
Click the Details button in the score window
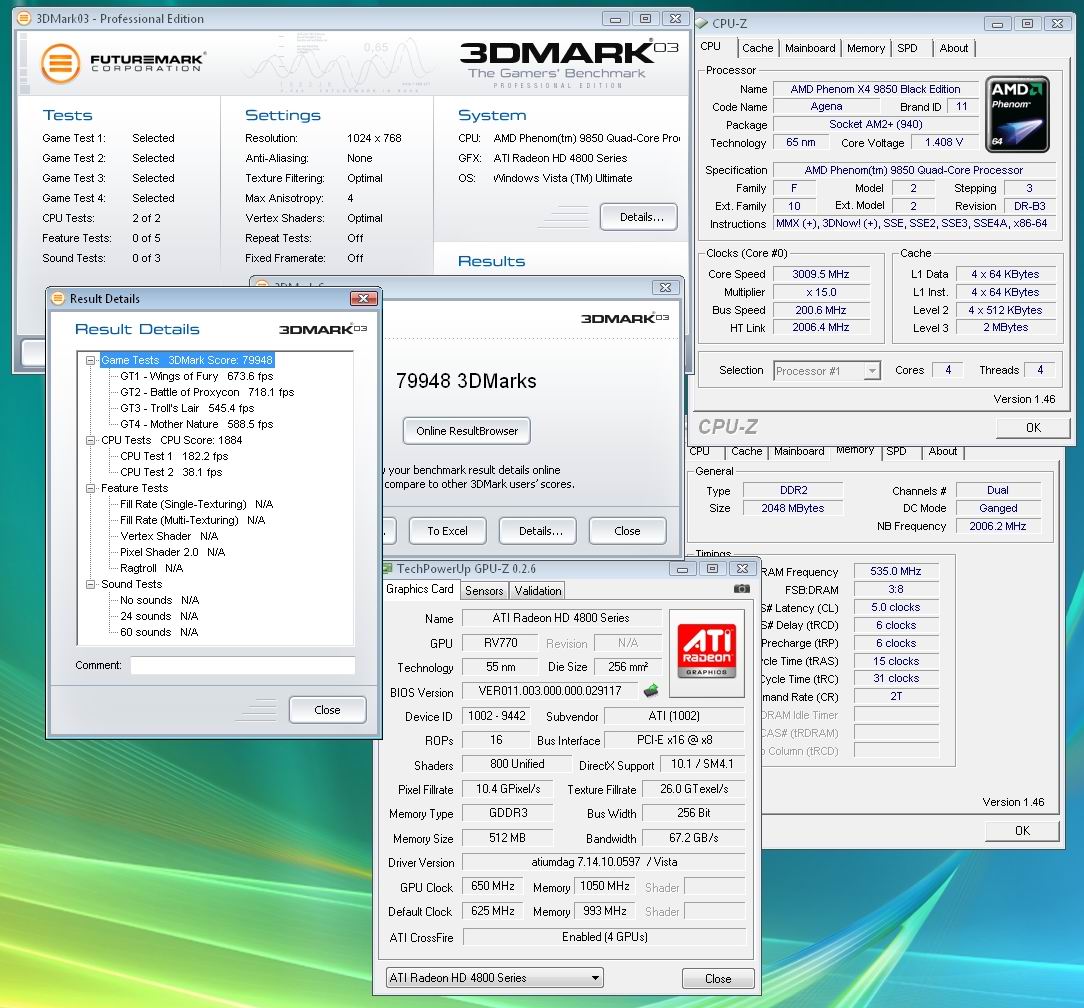click(538, 531)
